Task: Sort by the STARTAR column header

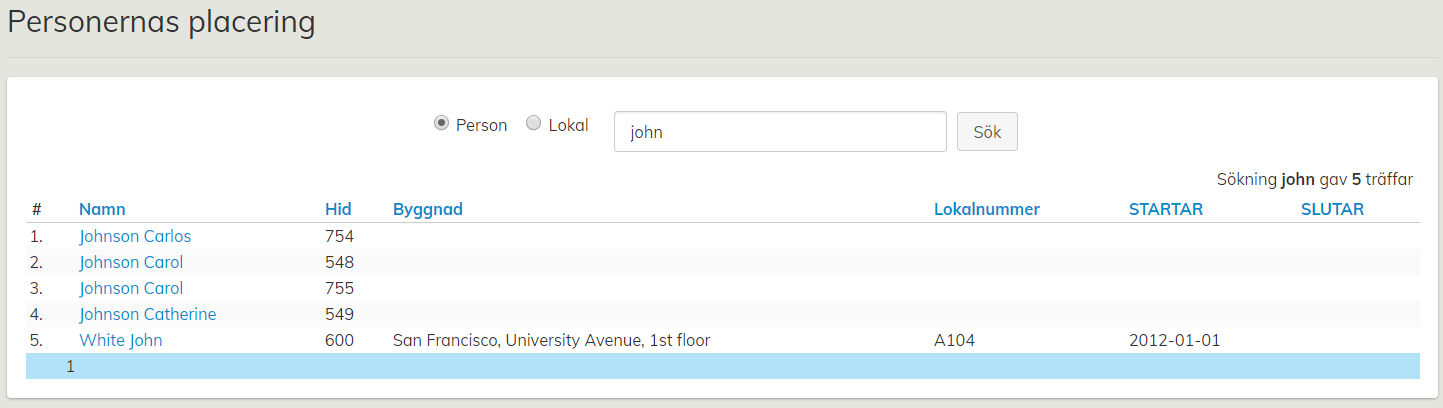Action: (x=1165, y=209)
